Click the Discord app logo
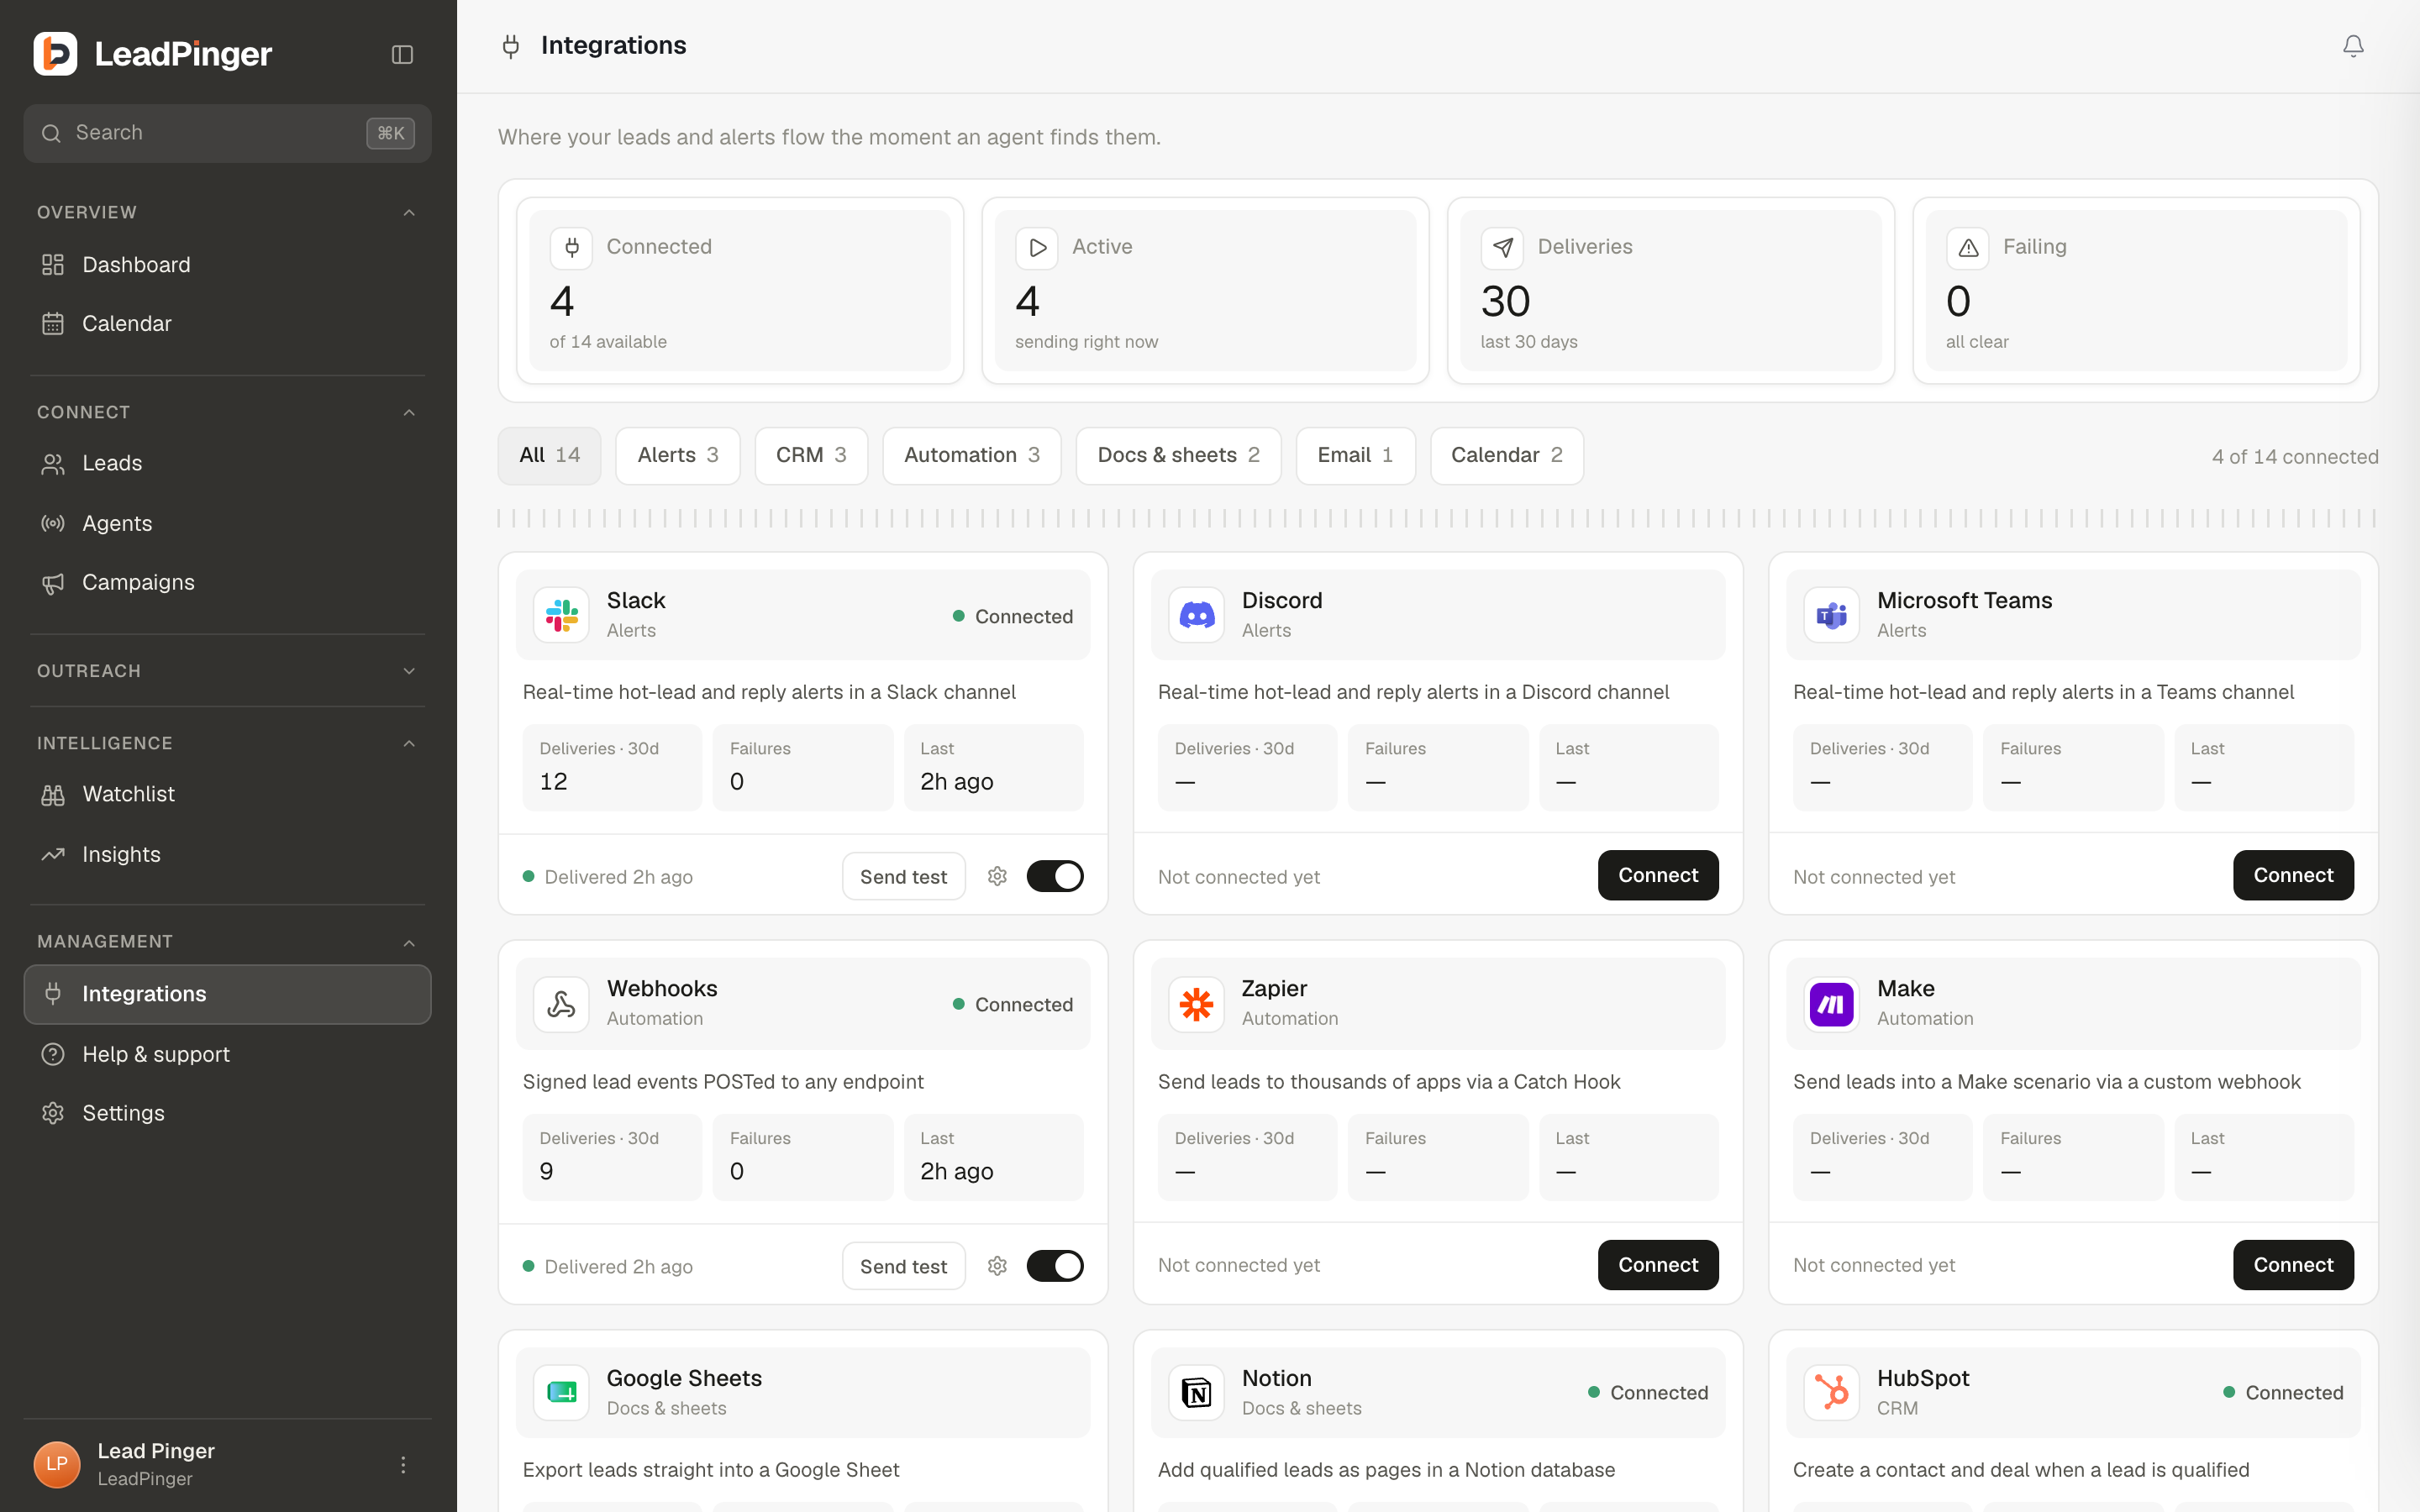Screen dimensions: 2420x1512 coord(1197,615)
